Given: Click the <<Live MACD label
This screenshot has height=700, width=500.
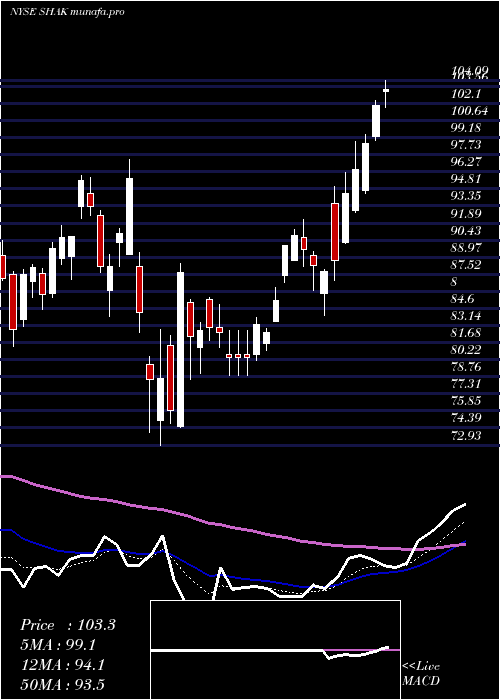Looking at the screenshot, I should pyautogui.click(x=421, y=674).
